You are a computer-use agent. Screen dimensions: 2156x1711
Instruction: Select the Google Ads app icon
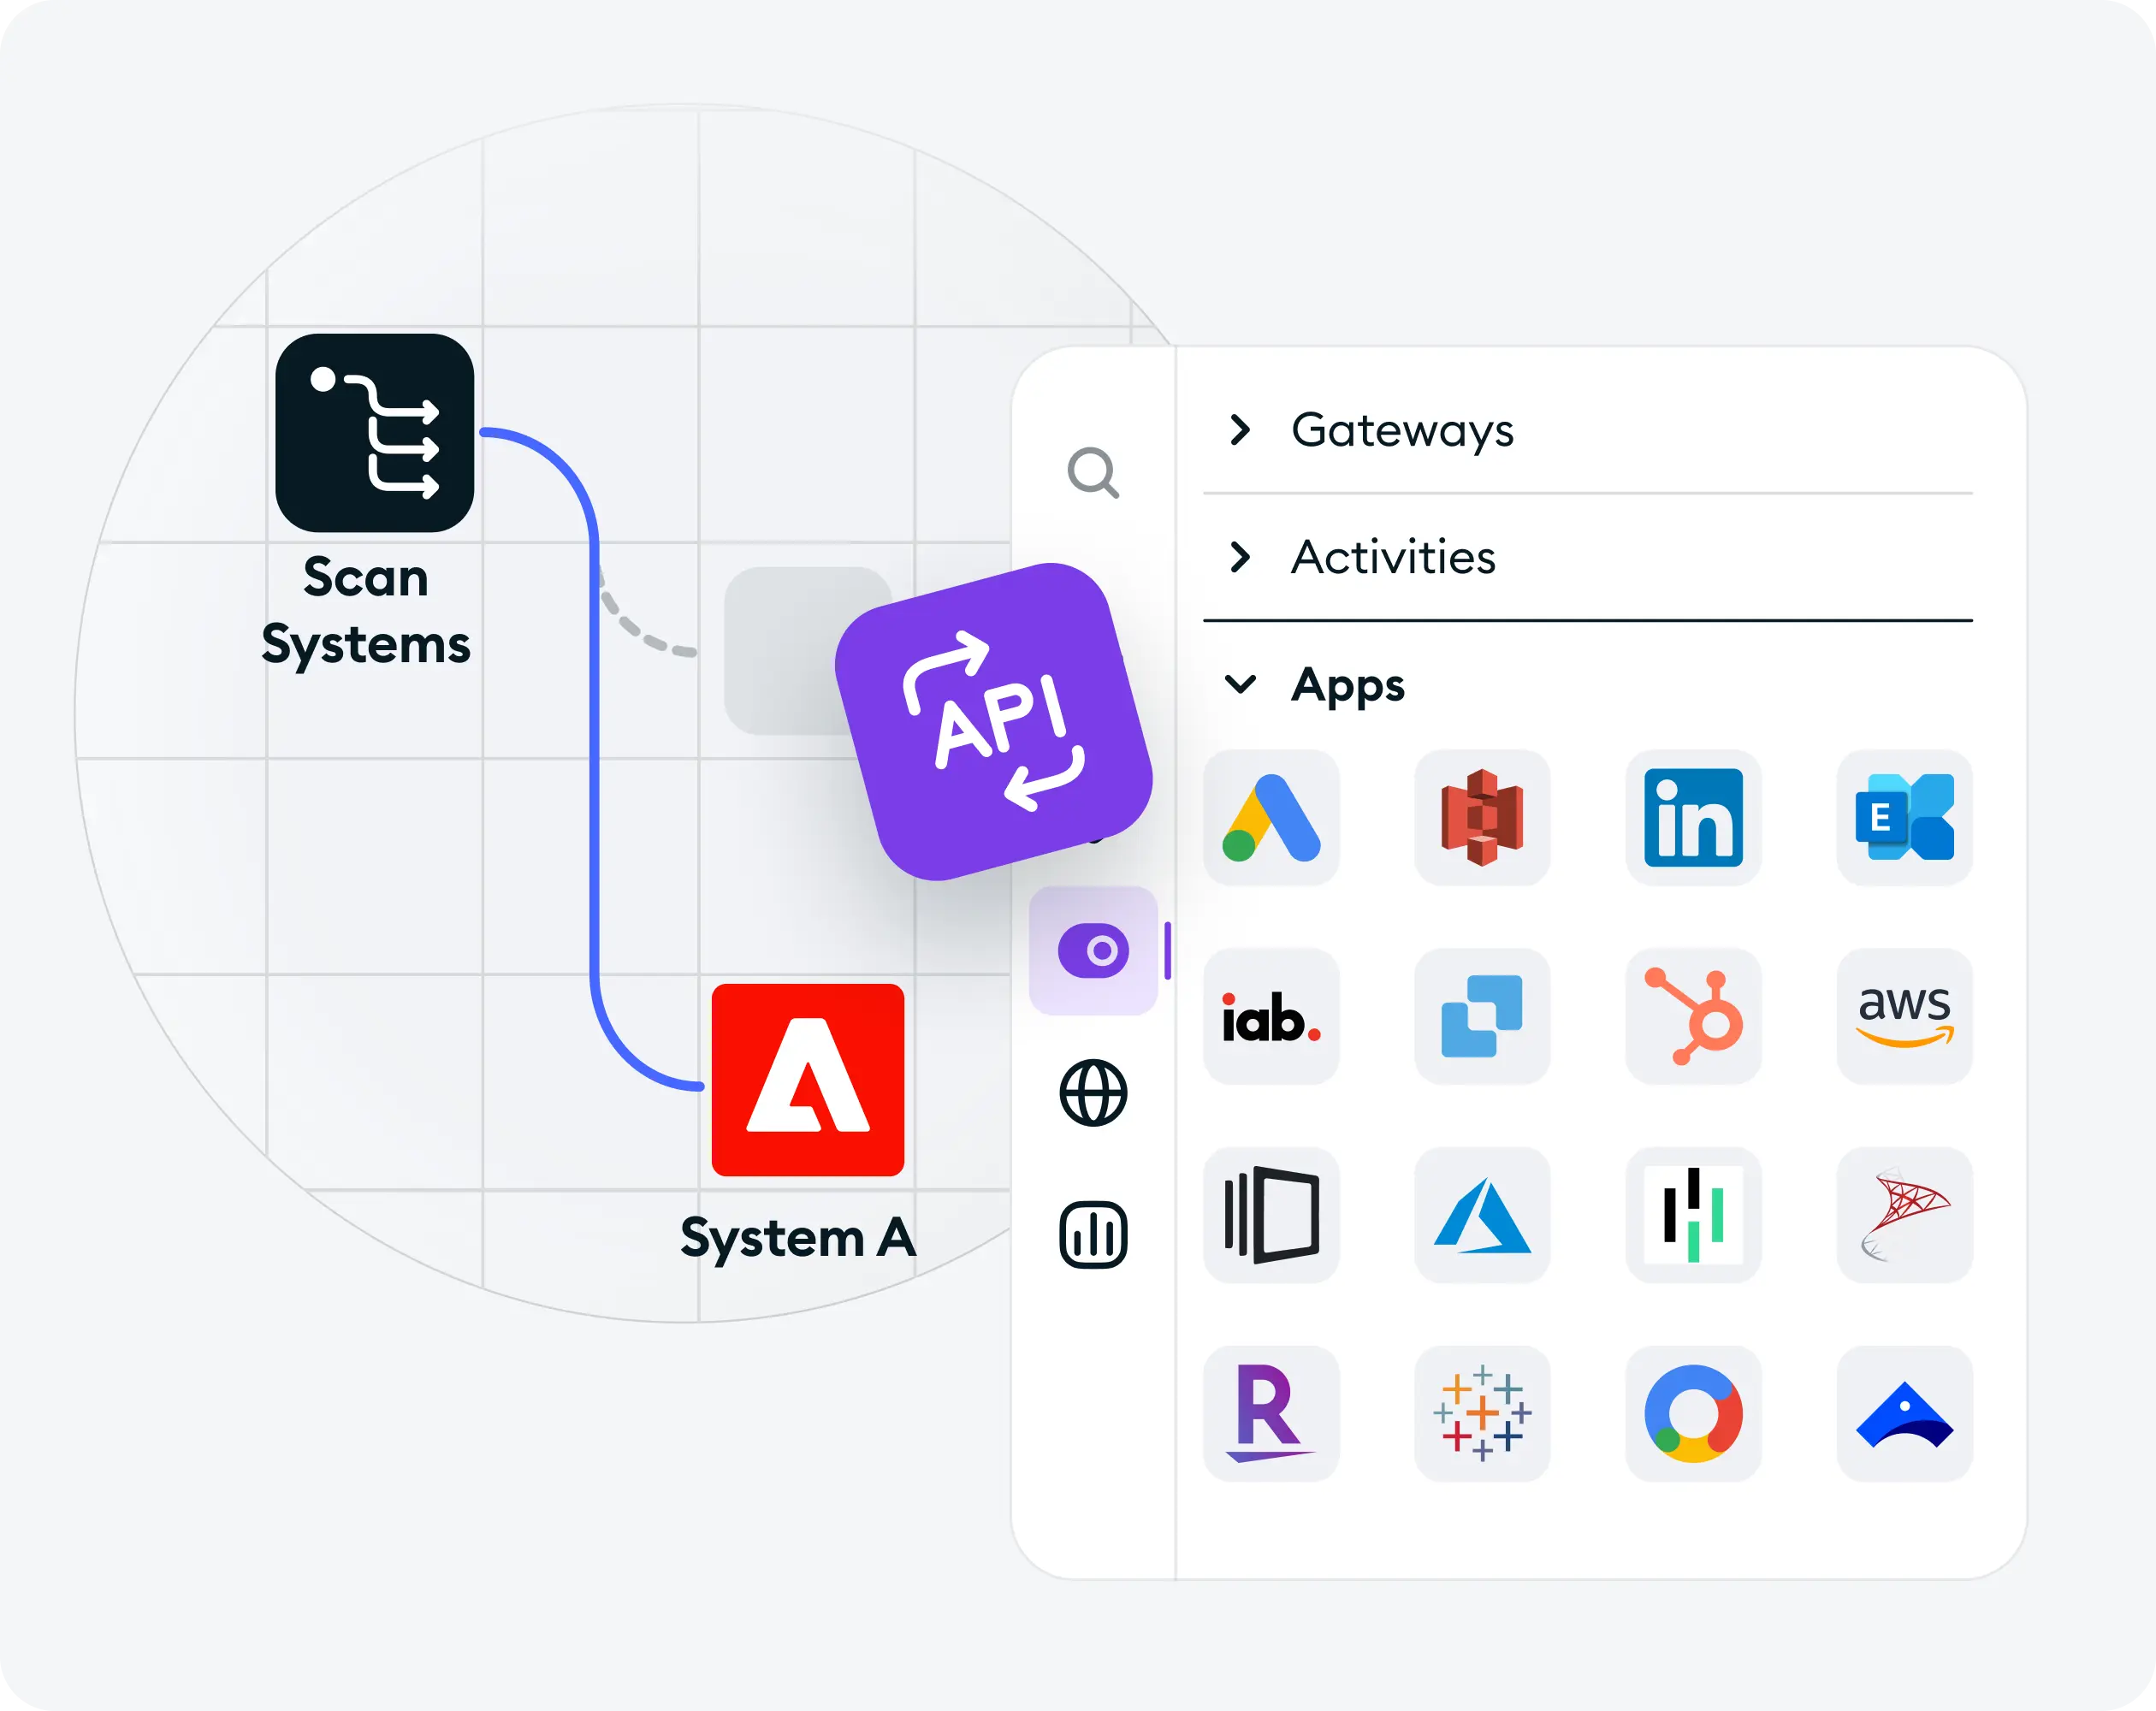pyautogui.click(x=1271, y=818)
